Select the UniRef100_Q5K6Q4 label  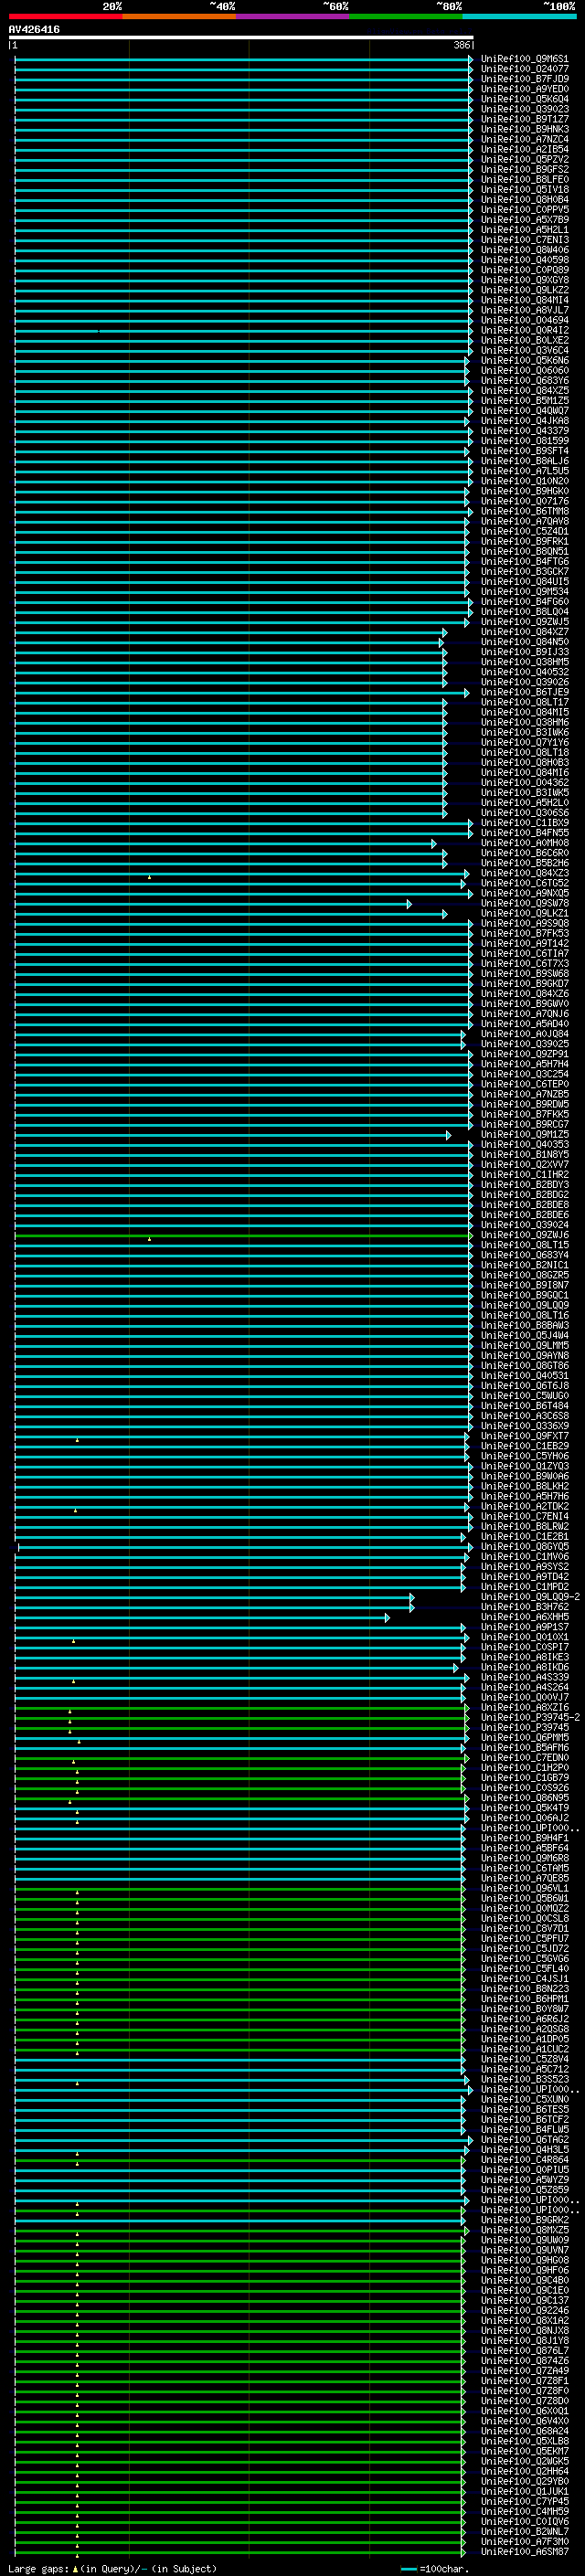(525, 99)
